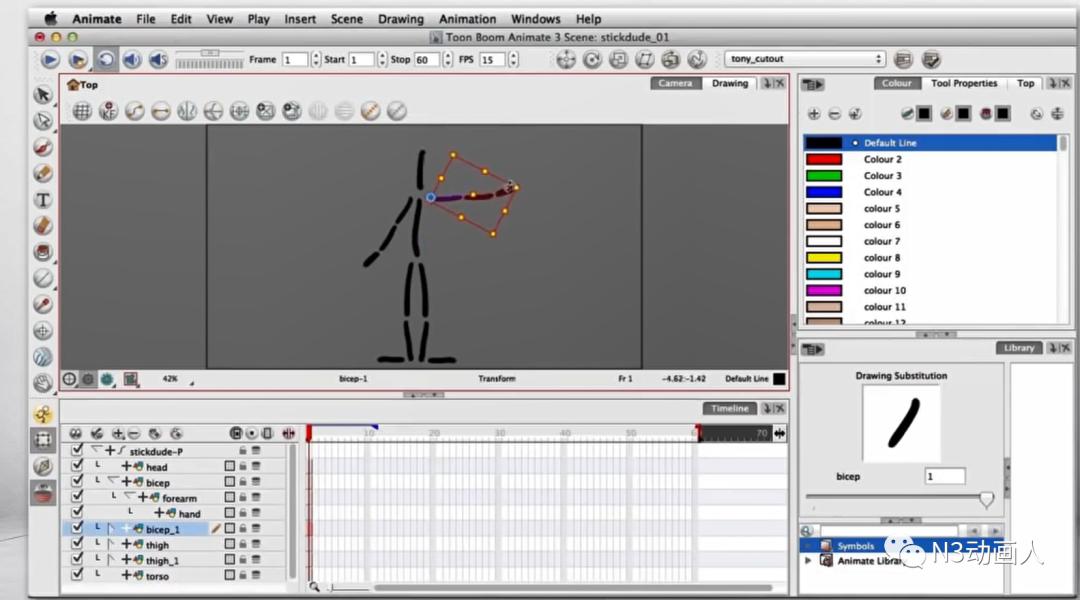Click the Frame number stepper arrows
The width and height of the screenshot is (1080, 600).
tap(315, 59)
